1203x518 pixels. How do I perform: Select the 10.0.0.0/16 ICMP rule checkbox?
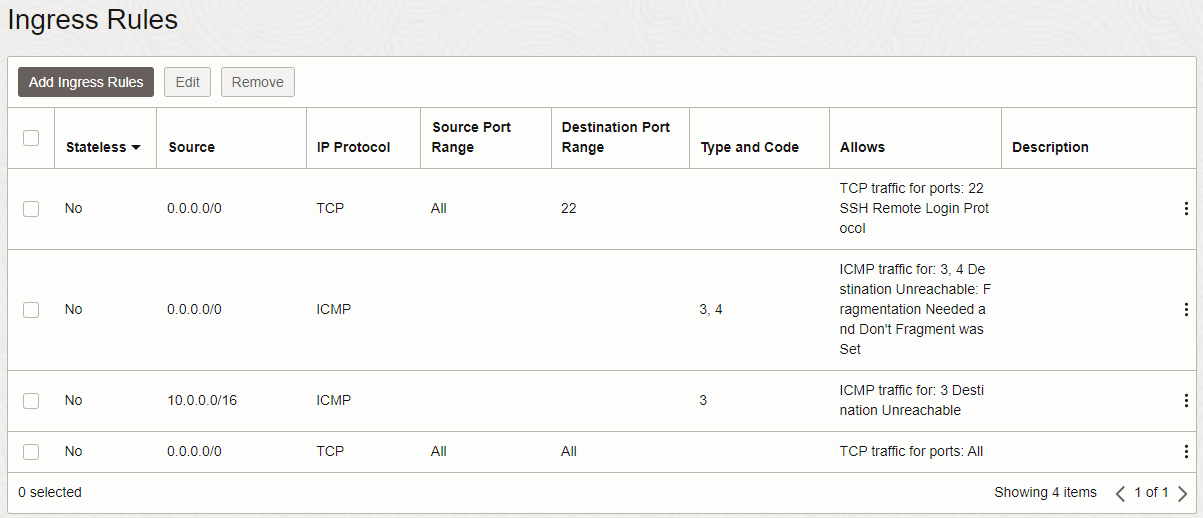pos(31,401)
